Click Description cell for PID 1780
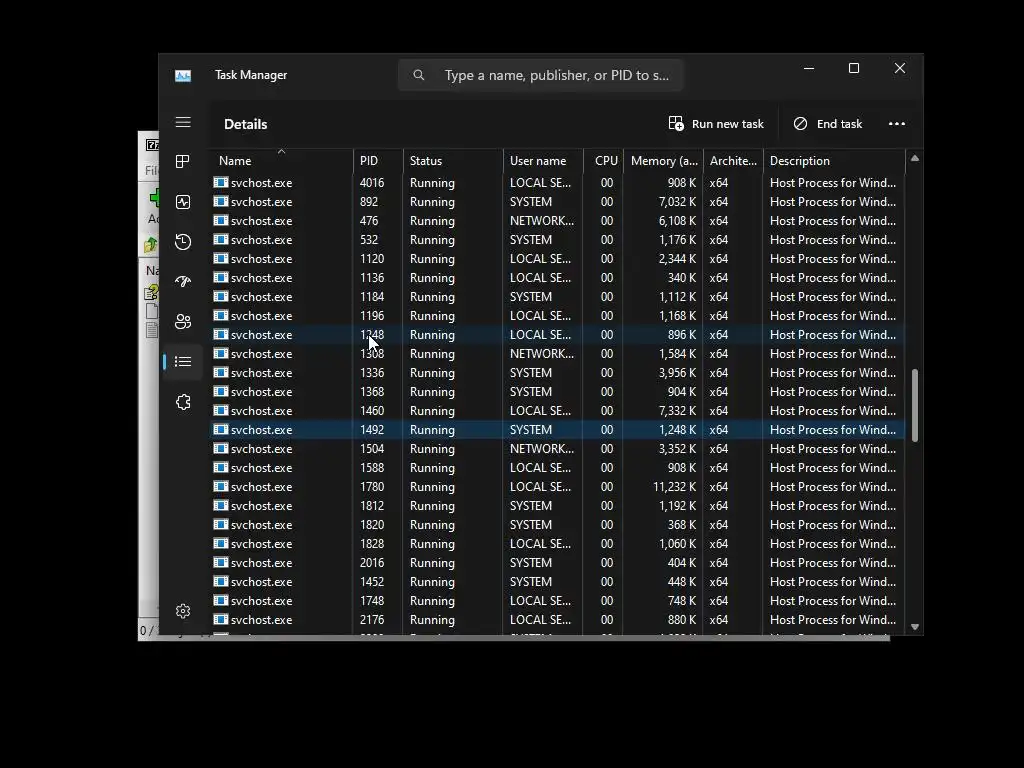The width and height of the screenshot is (1024, 768). (x=833, y=487)
